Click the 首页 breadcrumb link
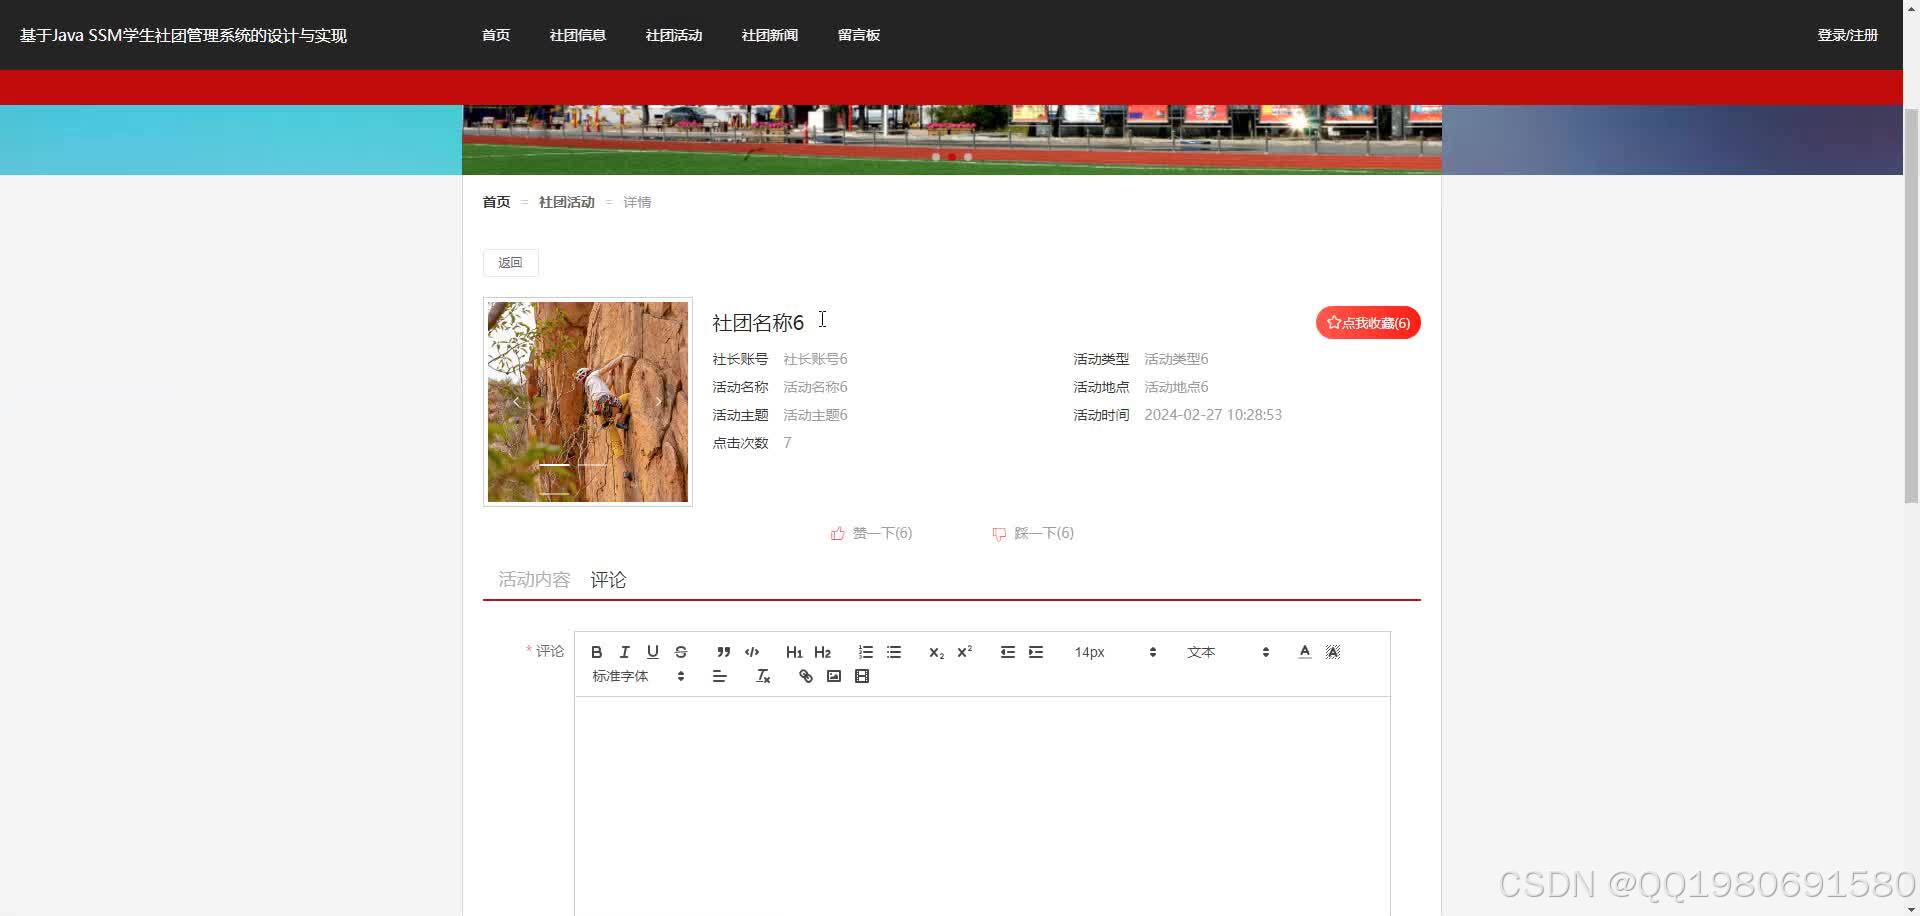The height and width of the screenshot is (916, 1920). click(x=497, y=202)
